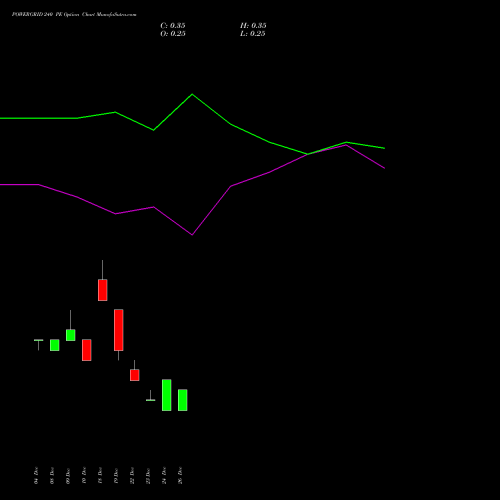The image size is (500, 500).
Task: Select the 08 Dec date label
Action: [x=52, y=476]
